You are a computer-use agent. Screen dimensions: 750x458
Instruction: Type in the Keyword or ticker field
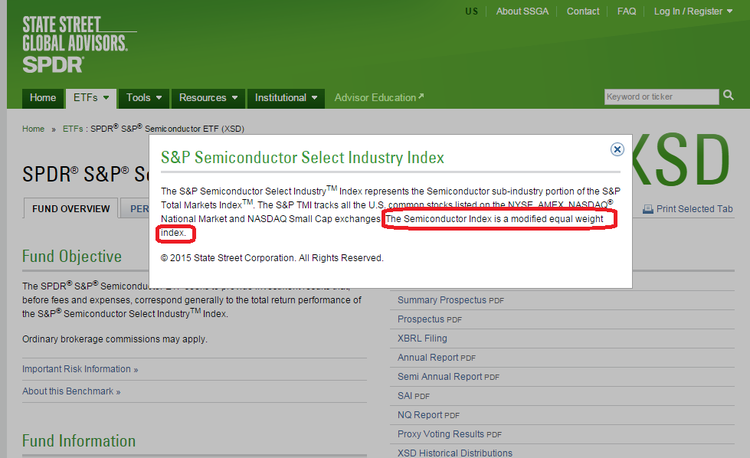coord(661,97)
